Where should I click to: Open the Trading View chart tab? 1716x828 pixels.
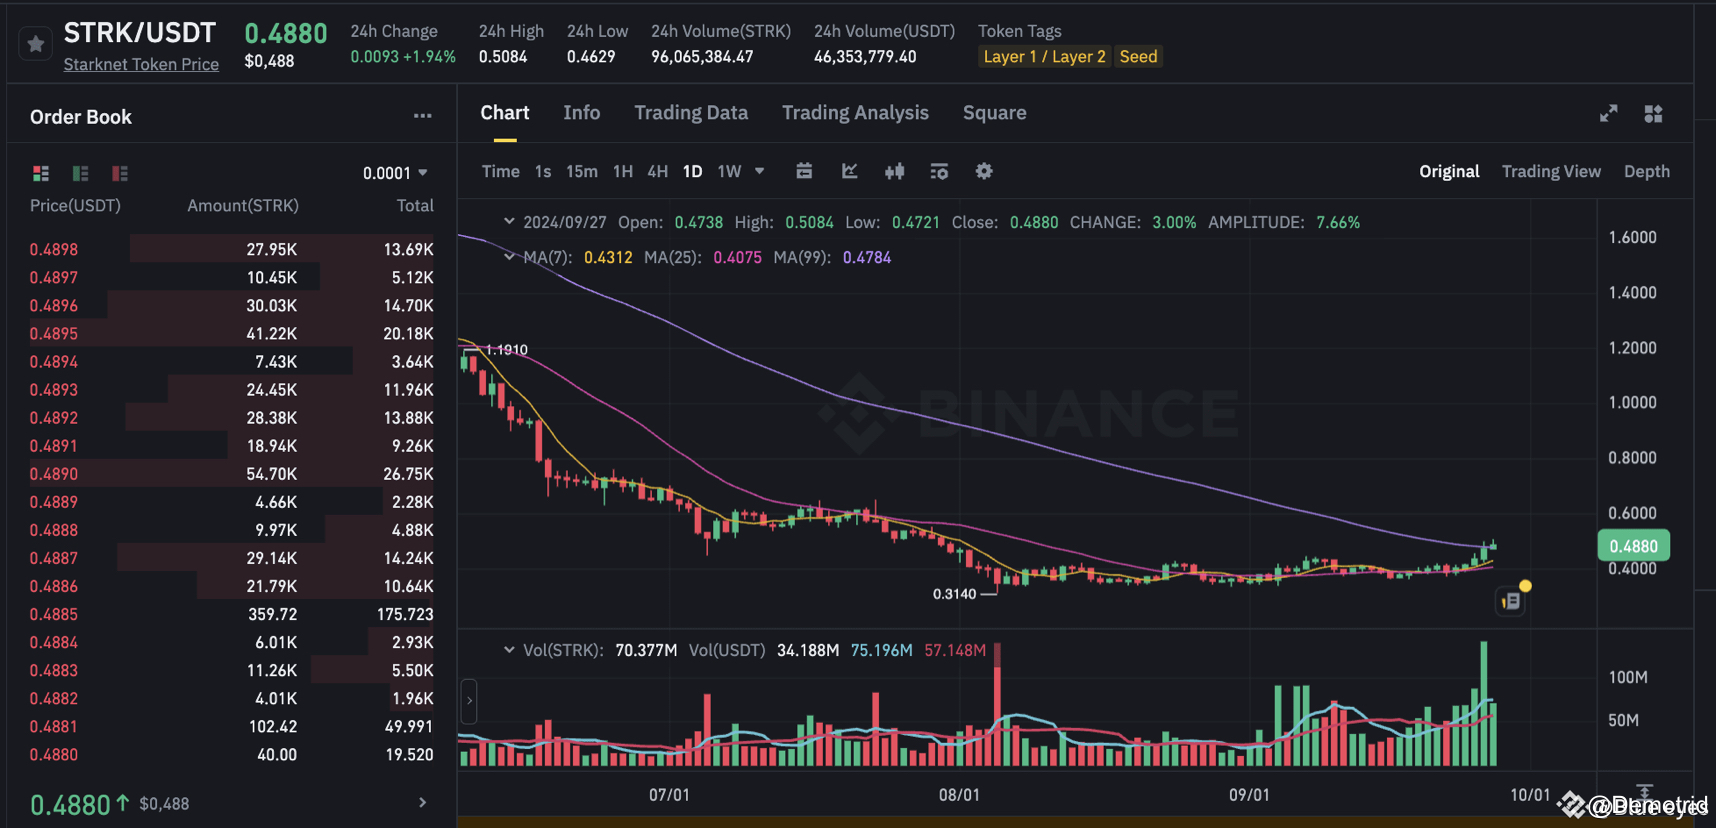(x=1551, y=171)
